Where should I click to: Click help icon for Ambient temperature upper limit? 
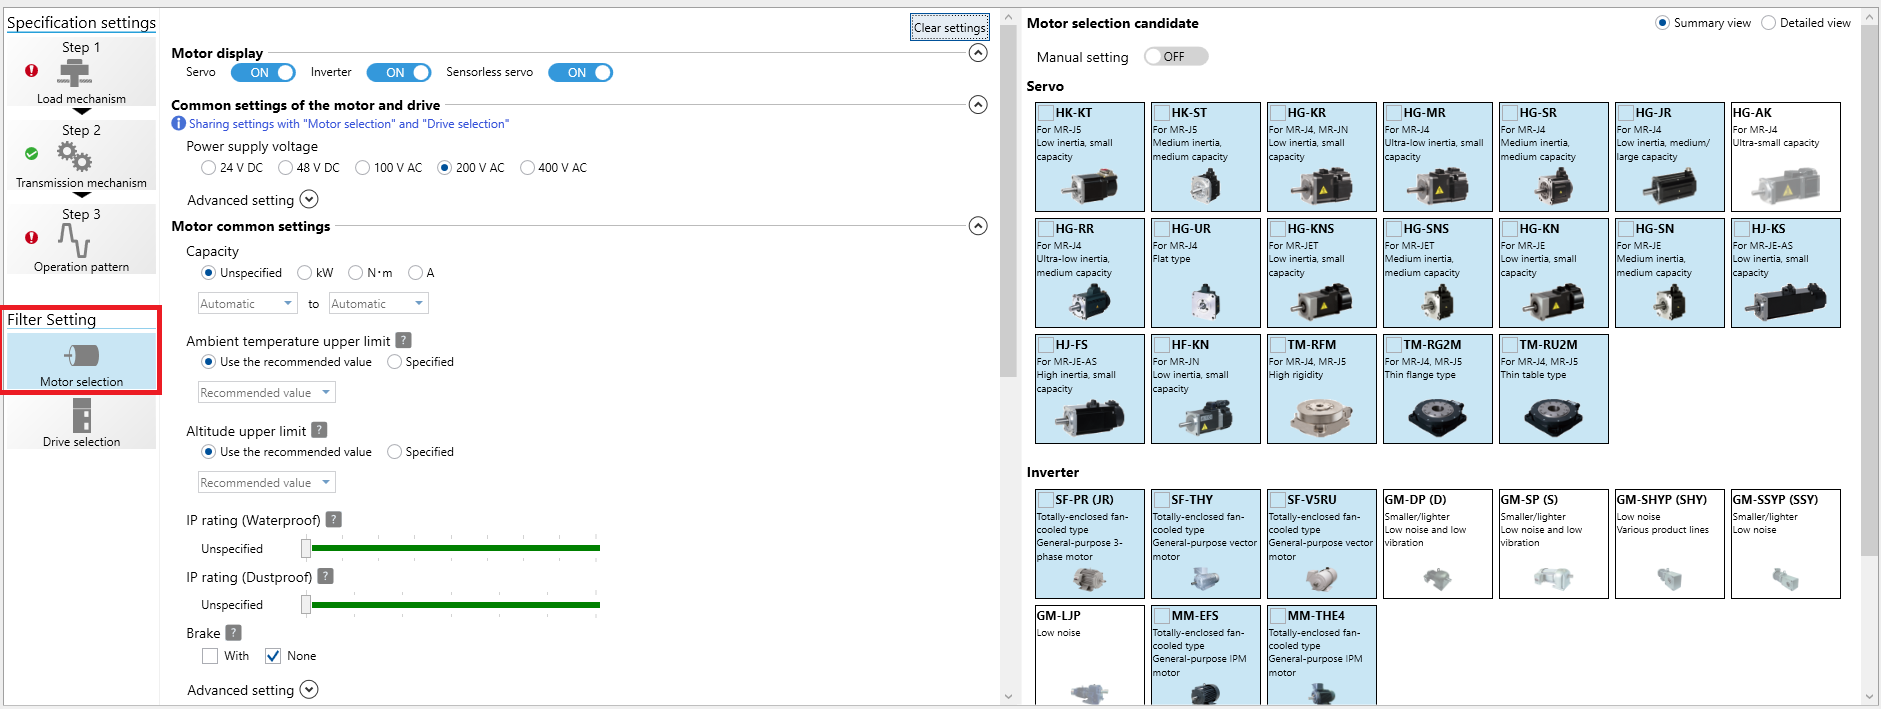tap(403, 340)
